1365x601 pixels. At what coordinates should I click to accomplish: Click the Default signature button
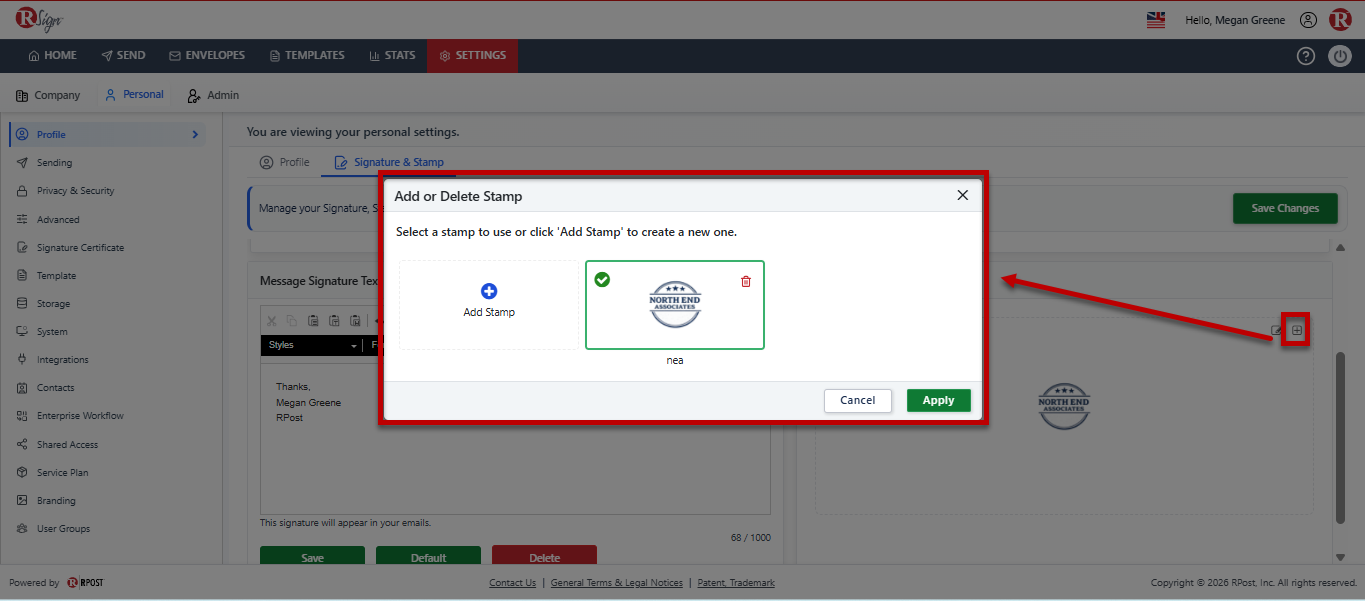[x=428, y=557]
